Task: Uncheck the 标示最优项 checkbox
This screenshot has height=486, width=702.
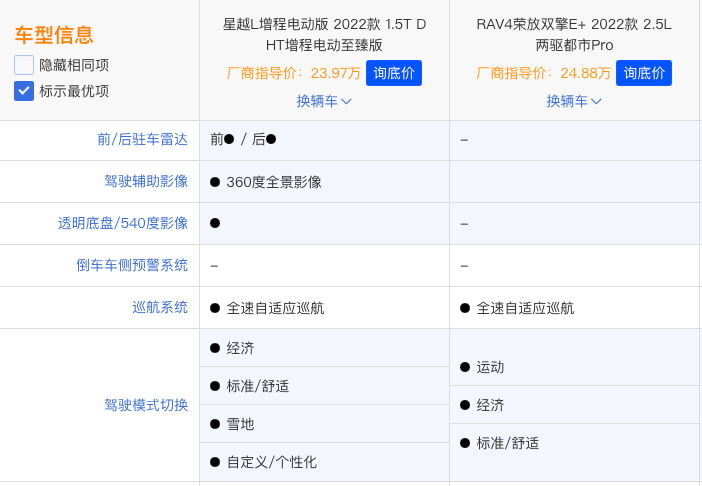Action: pos(24,91)
